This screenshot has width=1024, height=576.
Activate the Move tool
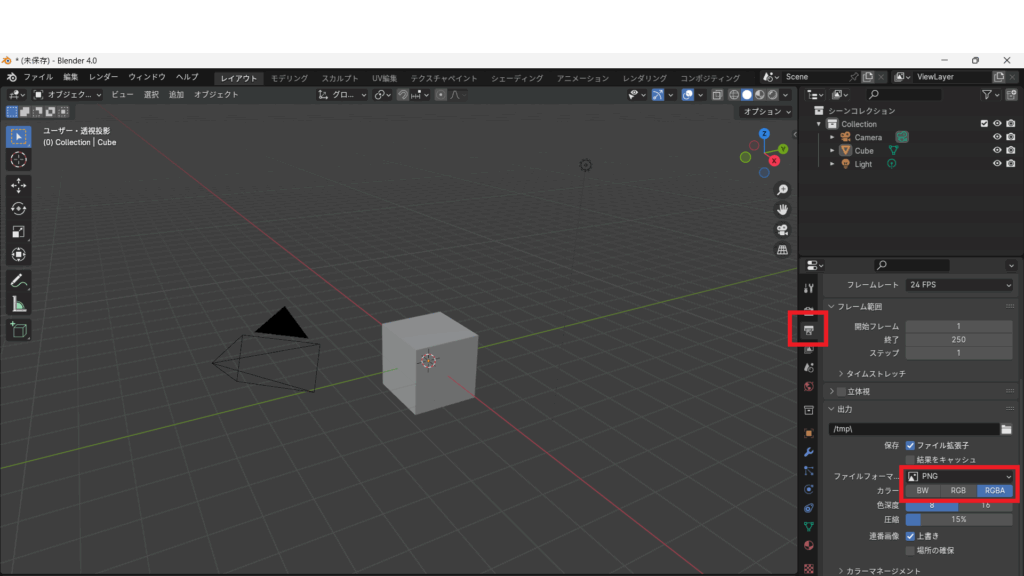[x=18, y=185]
